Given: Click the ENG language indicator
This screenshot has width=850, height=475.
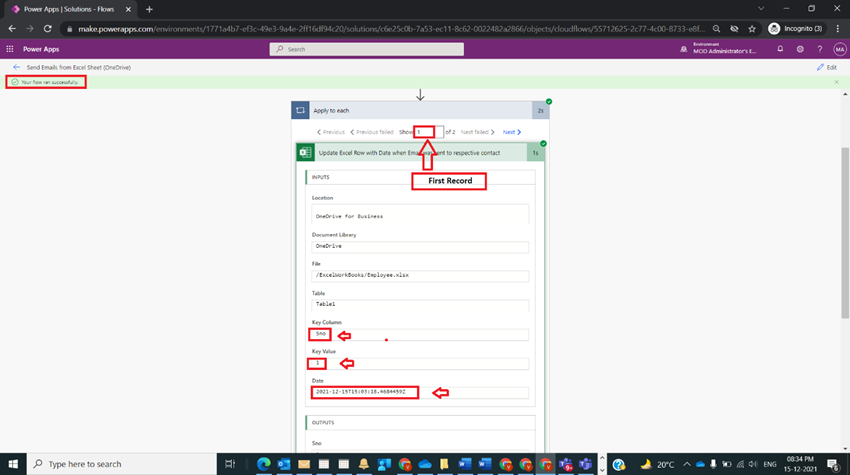Looking at the screenshot, I should (769, 464).
